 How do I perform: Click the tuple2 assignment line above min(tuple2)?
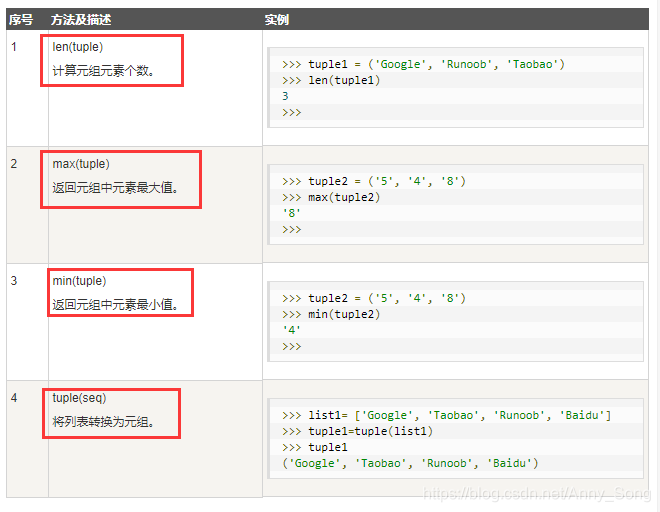coord(374,299)
